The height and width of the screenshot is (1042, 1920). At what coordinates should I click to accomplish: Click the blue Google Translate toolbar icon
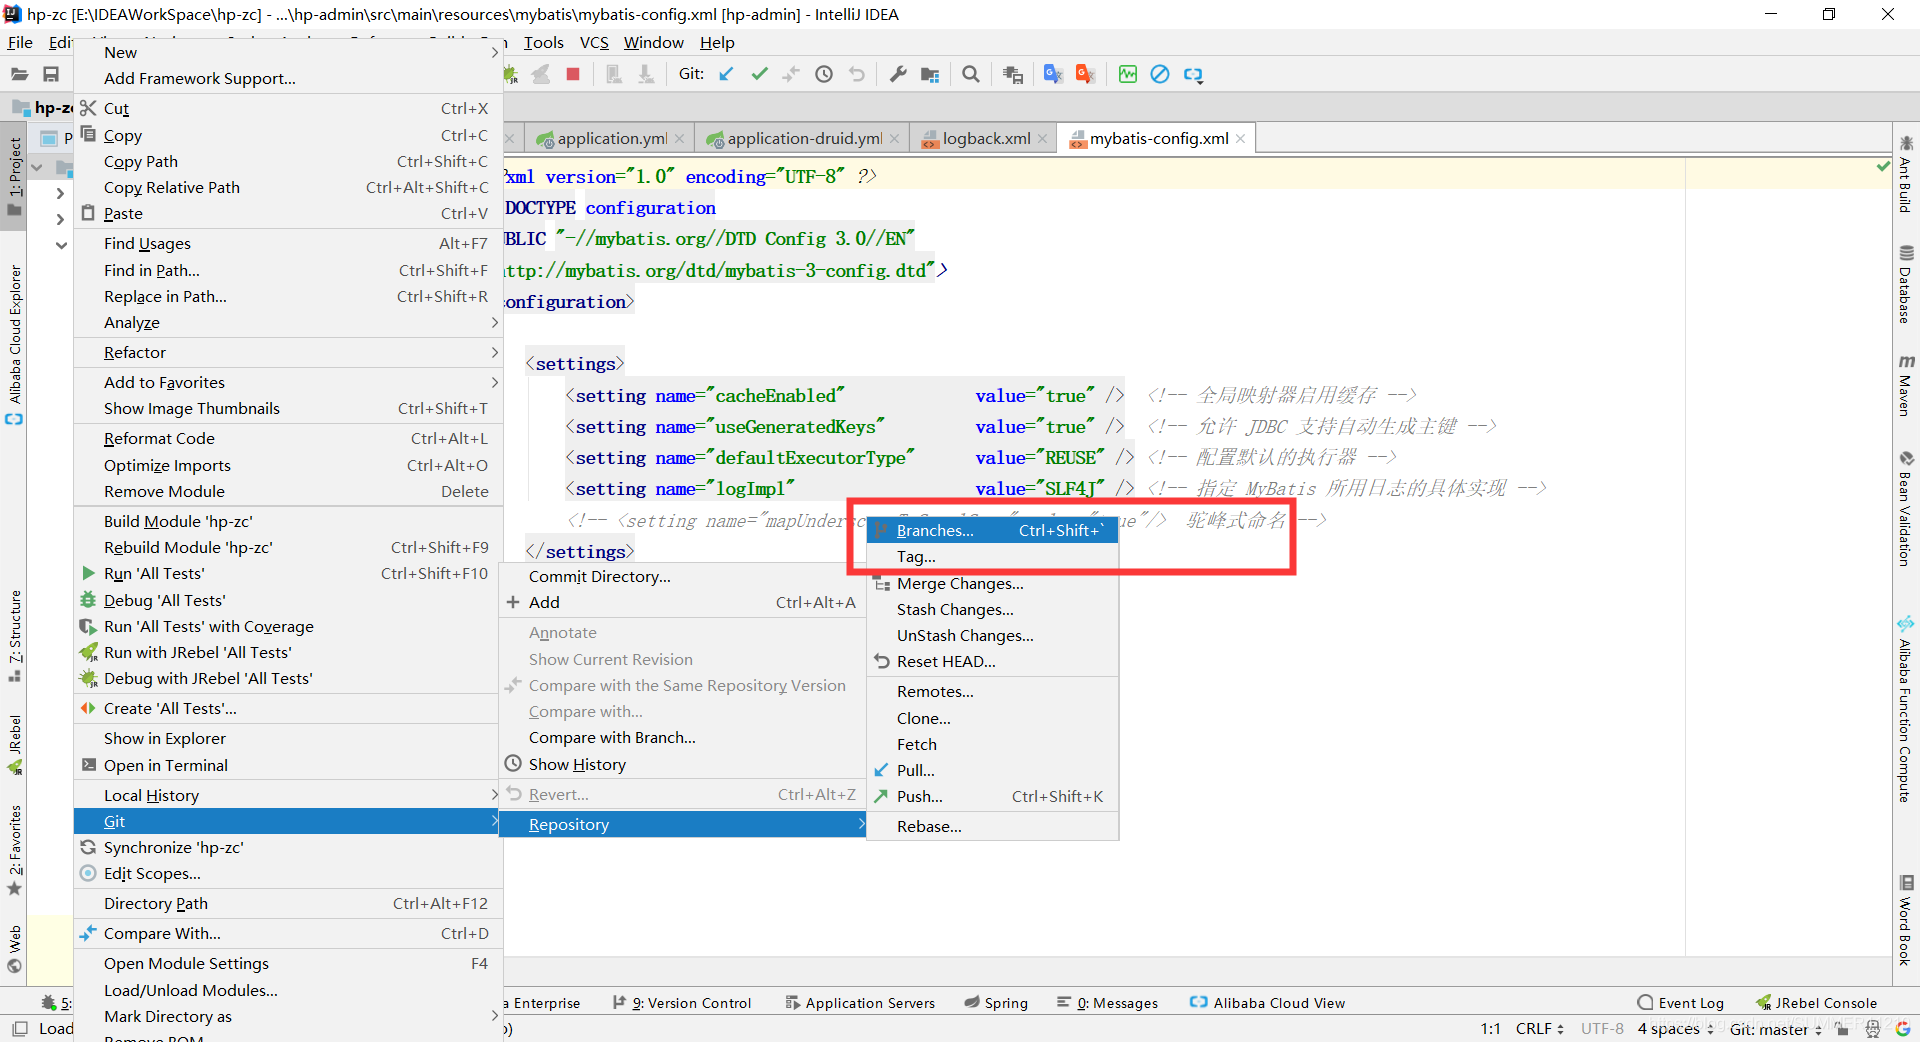(x=1053, y=74)
